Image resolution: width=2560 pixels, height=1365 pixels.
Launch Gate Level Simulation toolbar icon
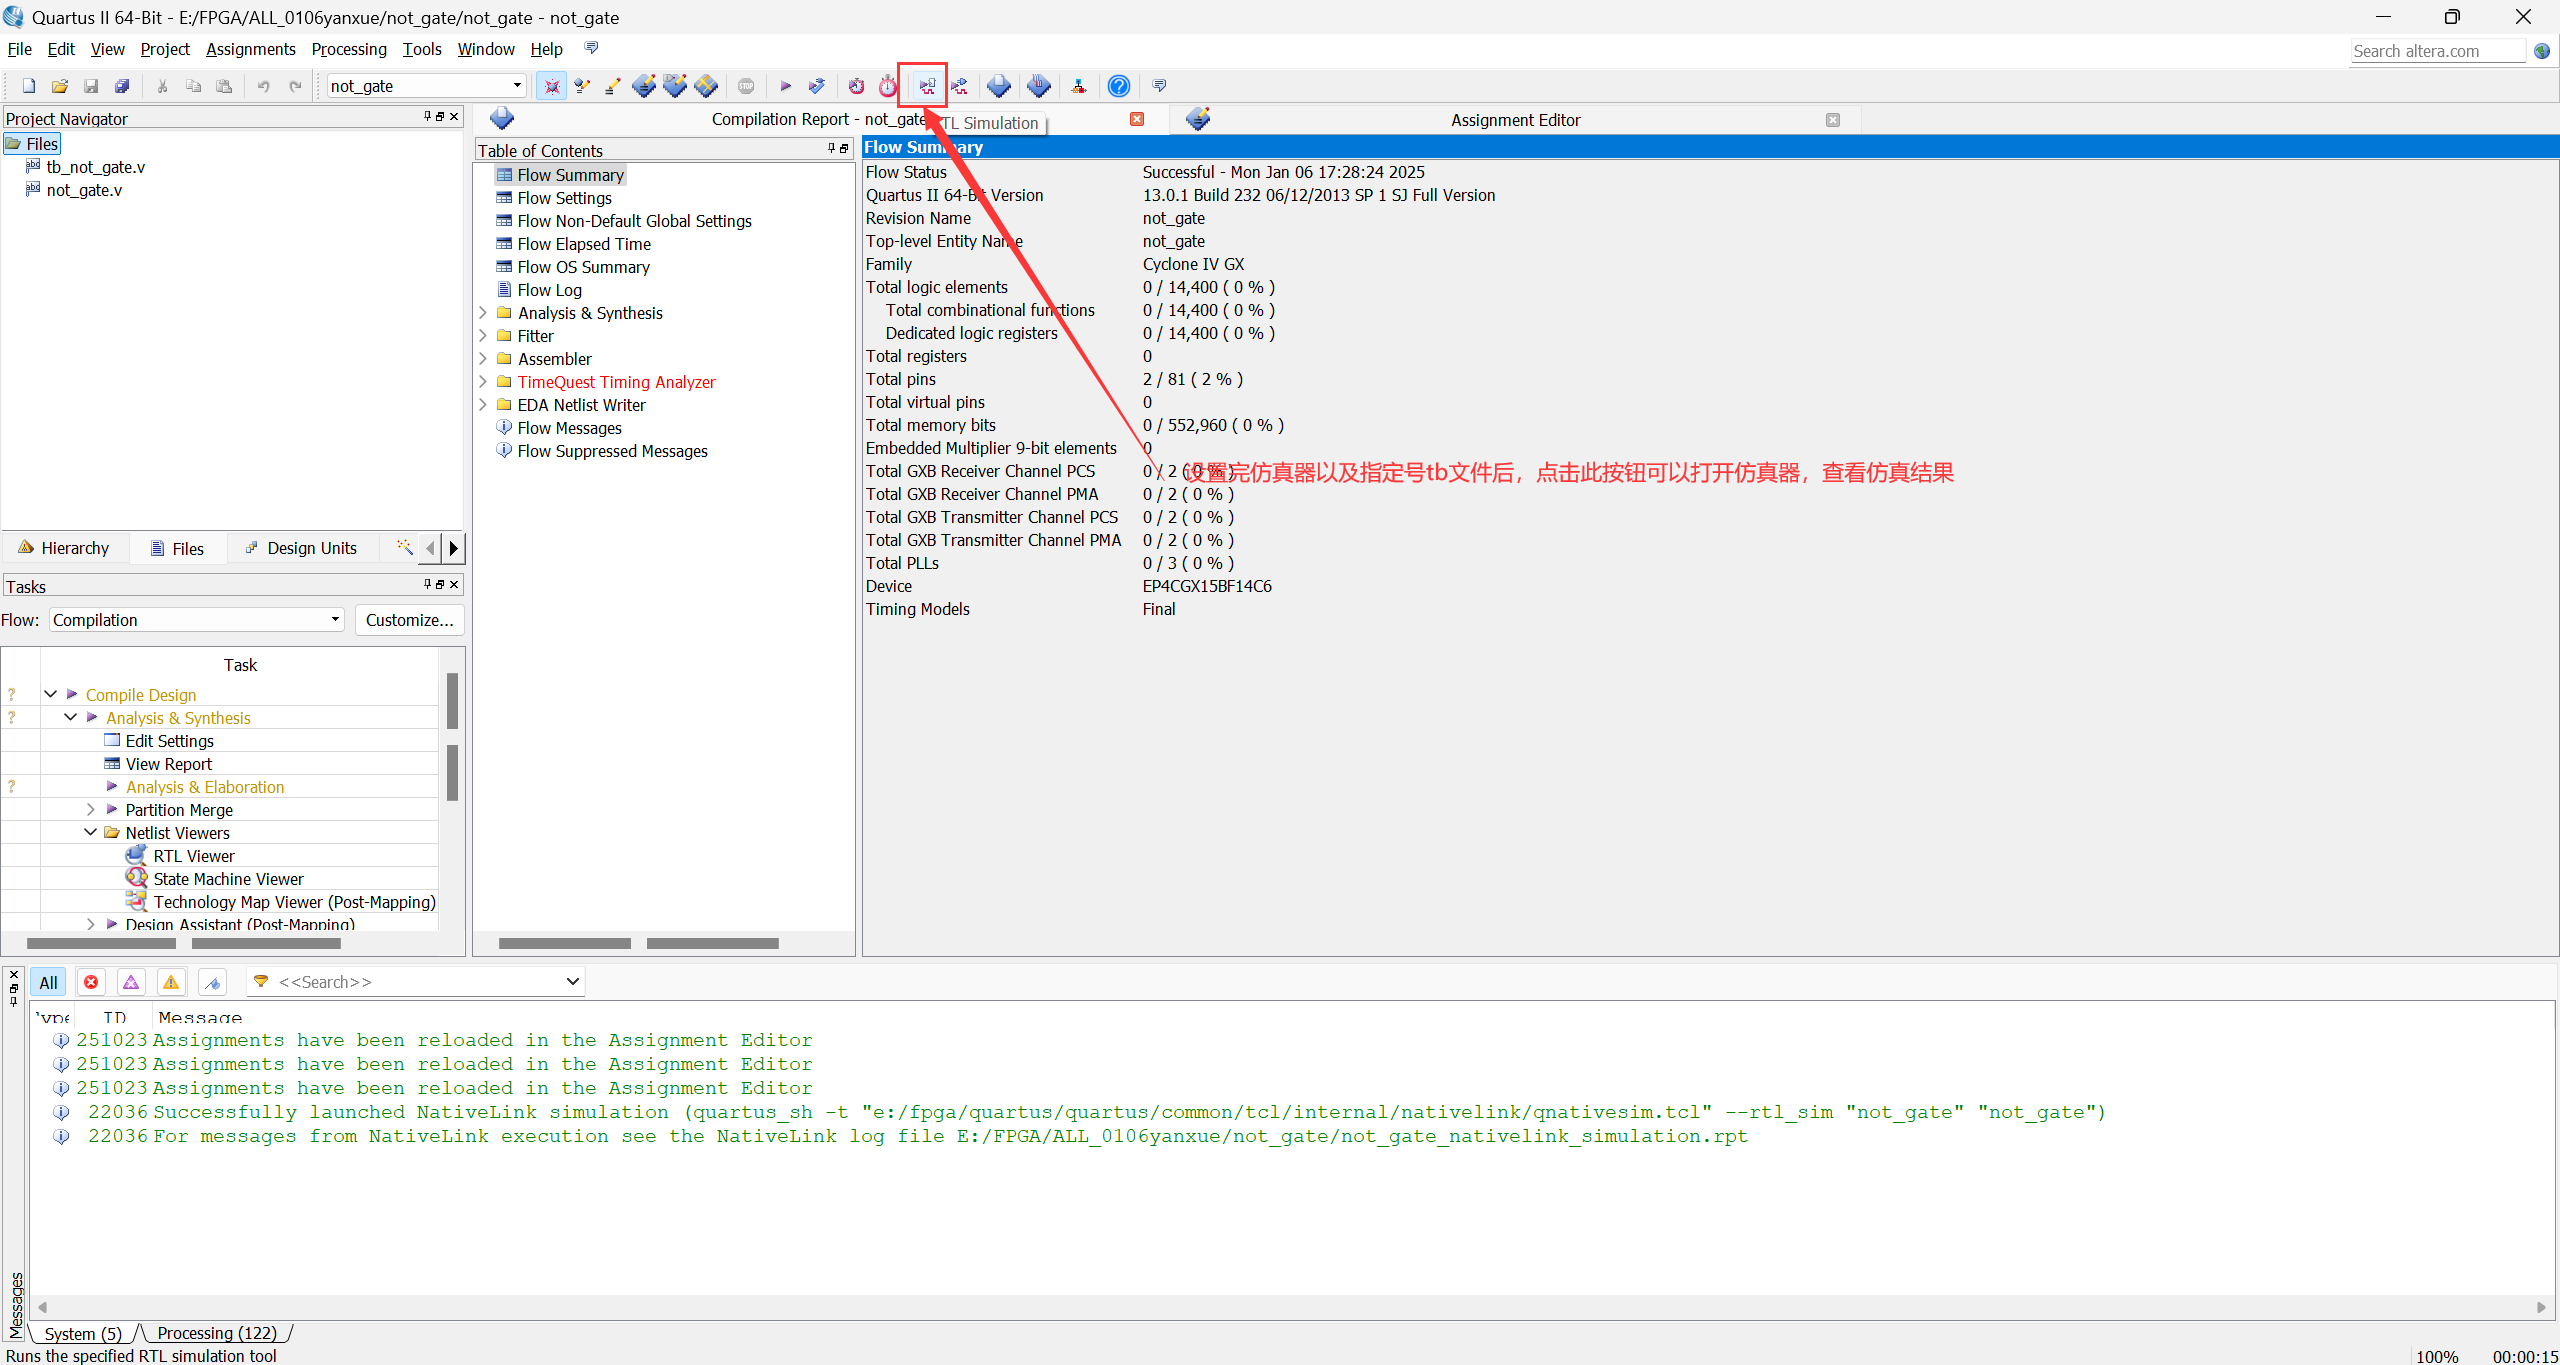pos(959,86)
